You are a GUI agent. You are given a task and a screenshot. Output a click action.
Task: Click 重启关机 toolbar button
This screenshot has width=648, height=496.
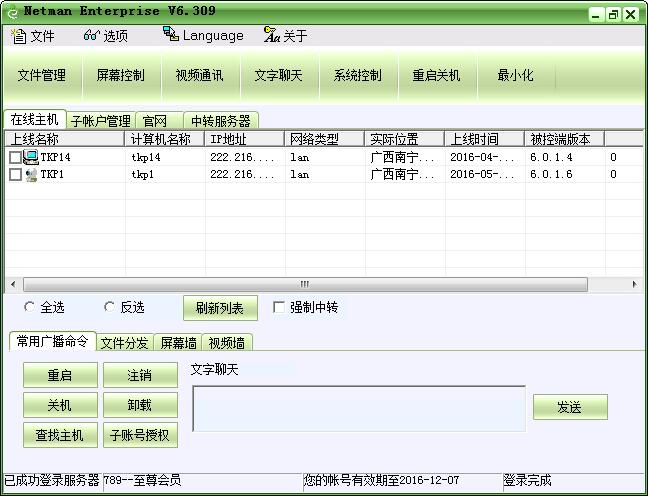[436, 75]
